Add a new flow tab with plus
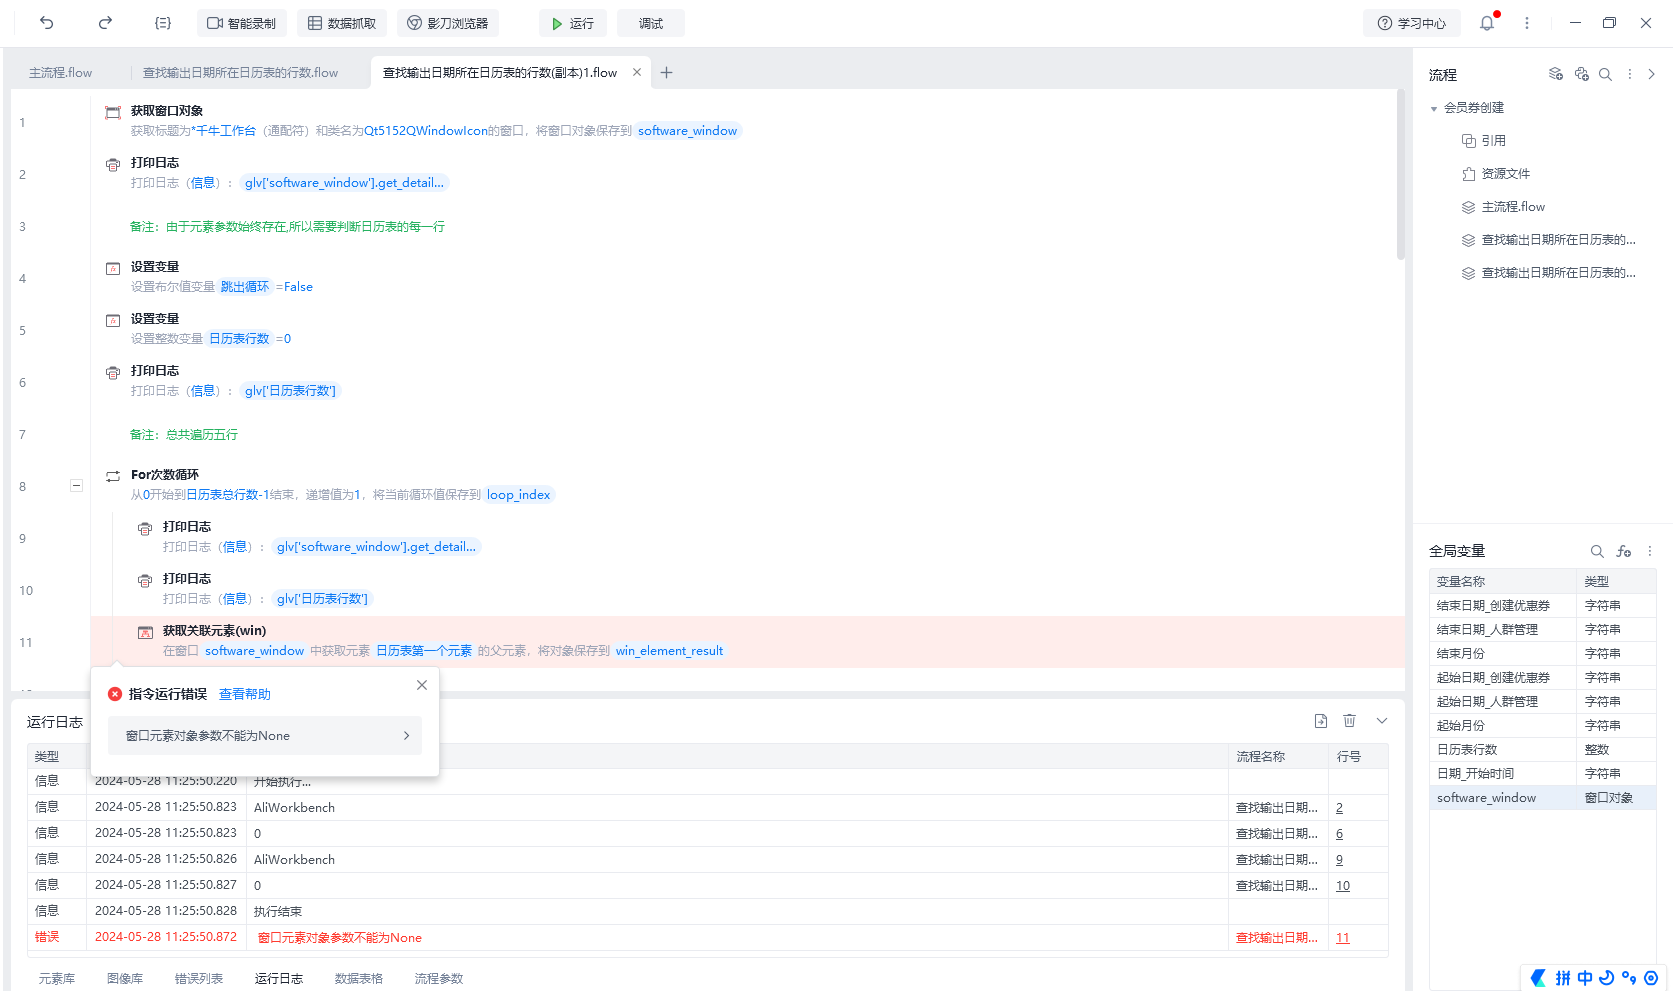The image size is (1673, 991). 667,73
